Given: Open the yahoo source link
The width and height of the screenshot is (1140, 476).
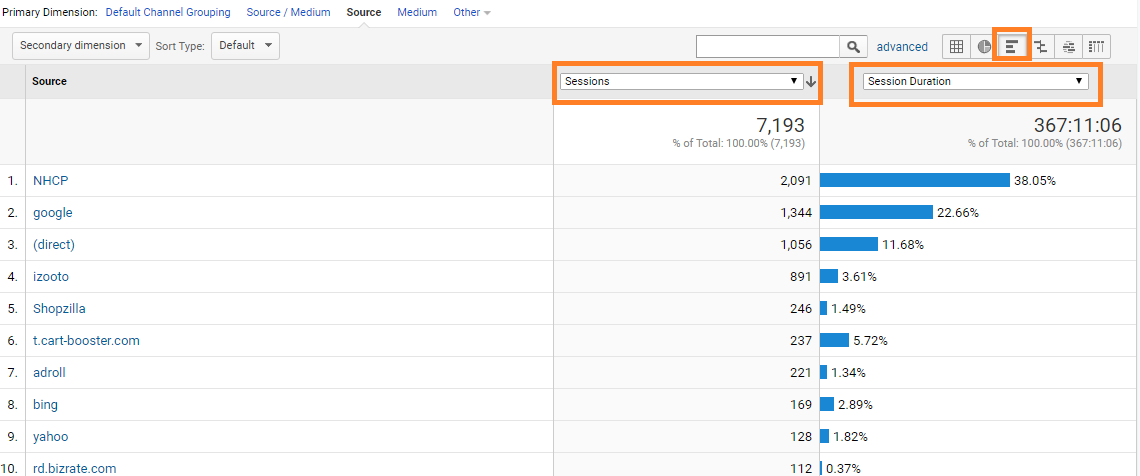Looking at the screenshot, I should pyautogui.click(x=50, y=437).
